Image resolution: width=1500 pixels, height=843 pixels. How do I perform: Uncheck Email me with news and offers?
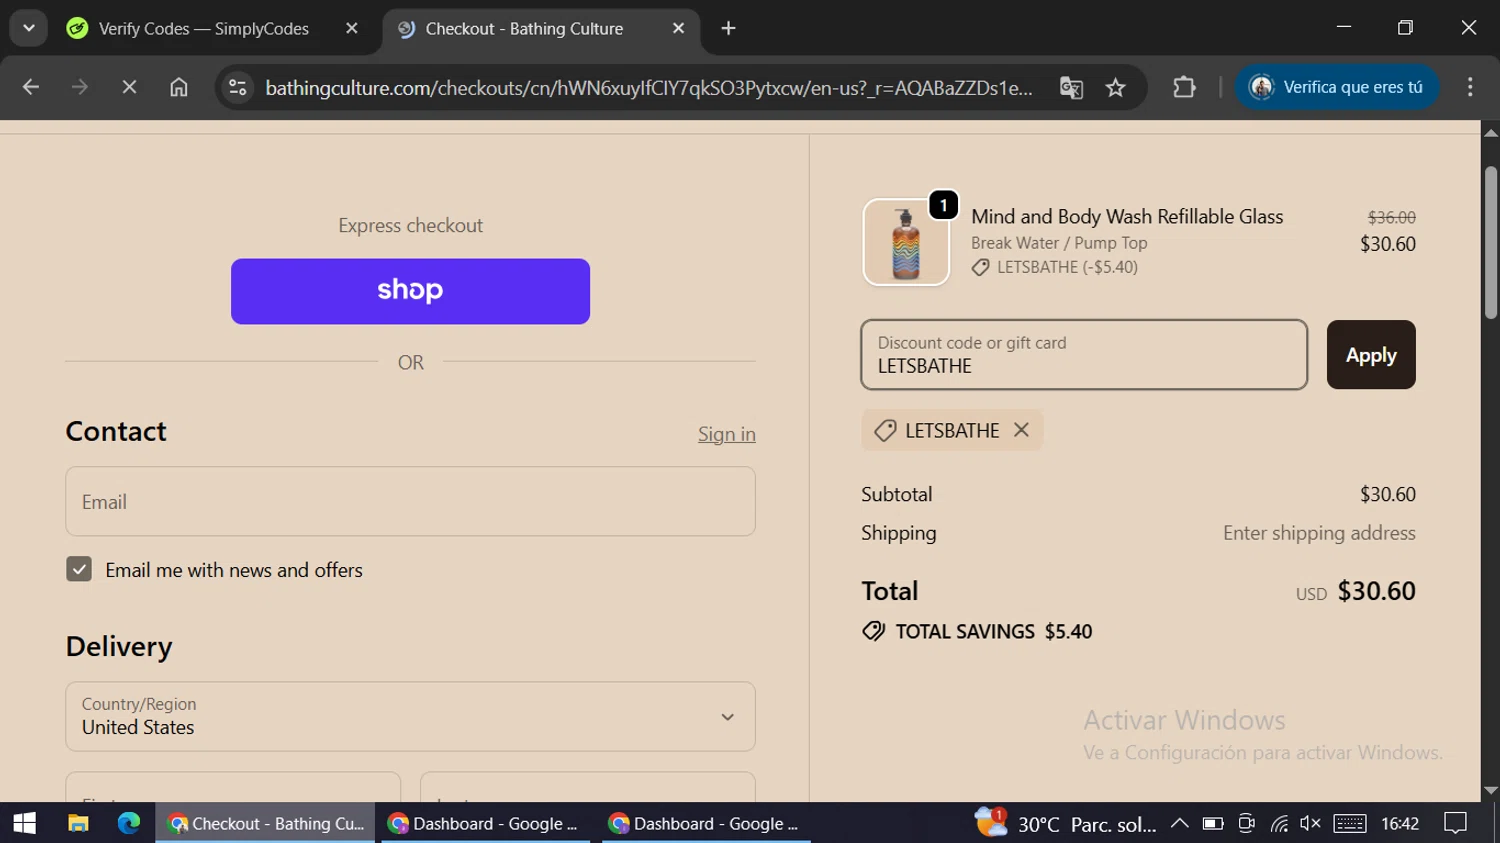[x=79, y=569]
